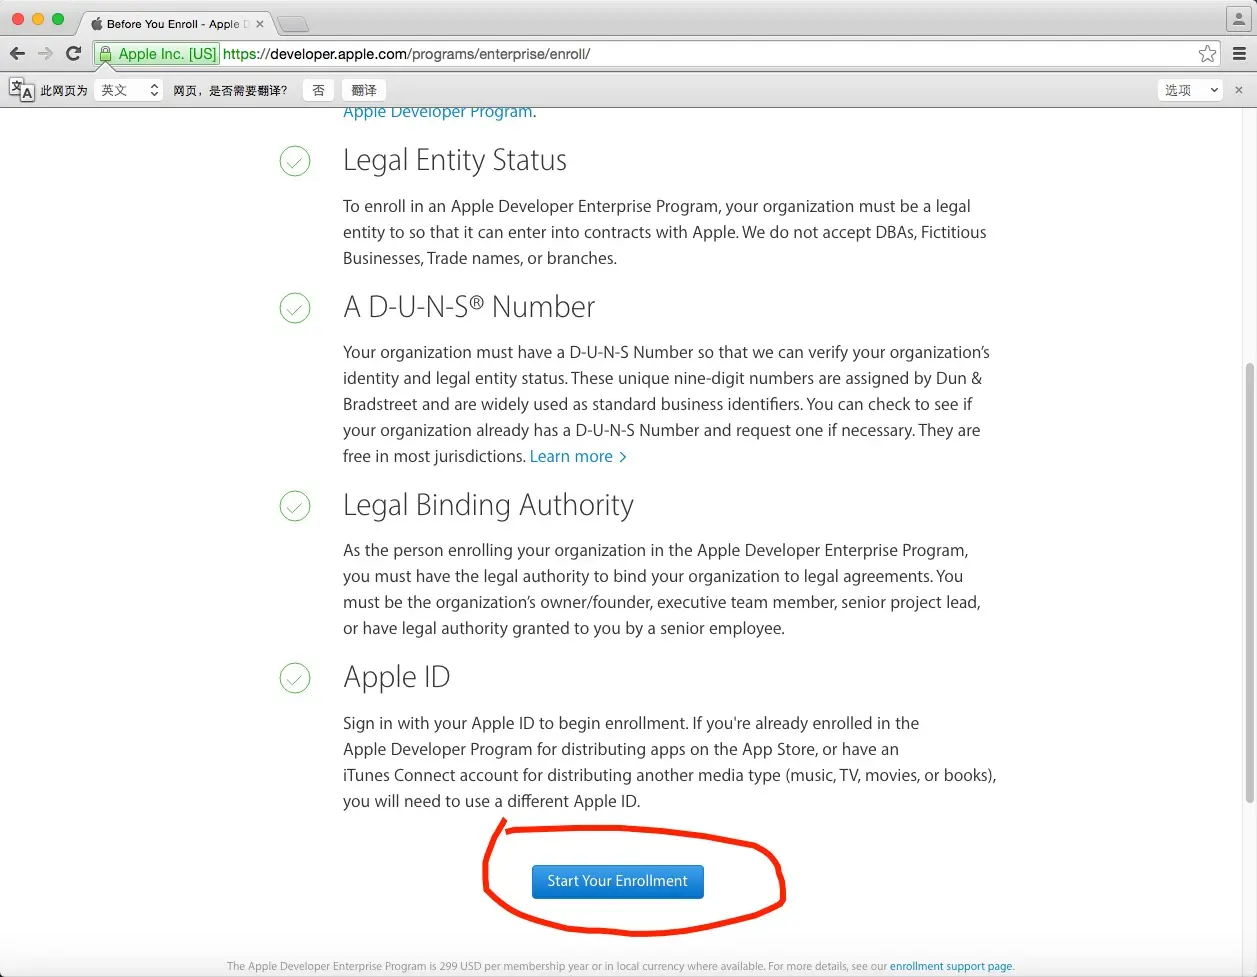The image size is (1257, 977).
Task: Open the Chrome hamburger menu
Action: pyautogui.click(x=1240, y=54)
